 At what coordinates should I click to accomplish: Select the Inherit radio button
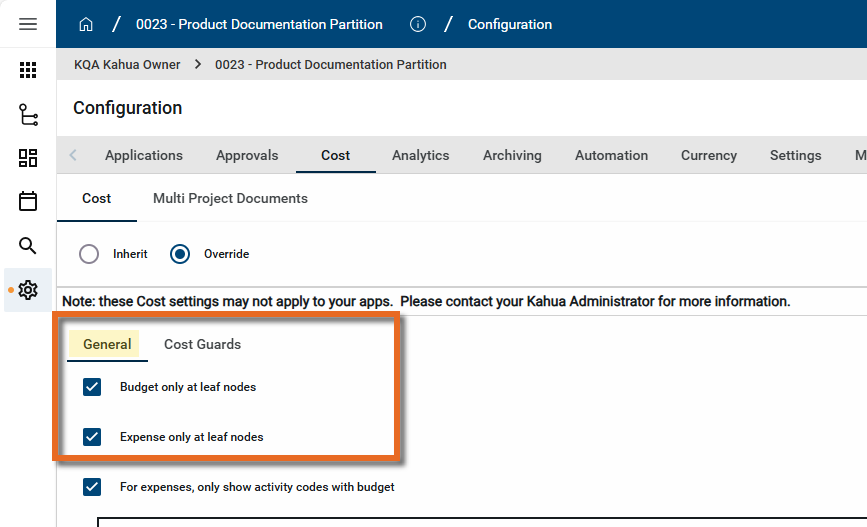tap(89, 254)
